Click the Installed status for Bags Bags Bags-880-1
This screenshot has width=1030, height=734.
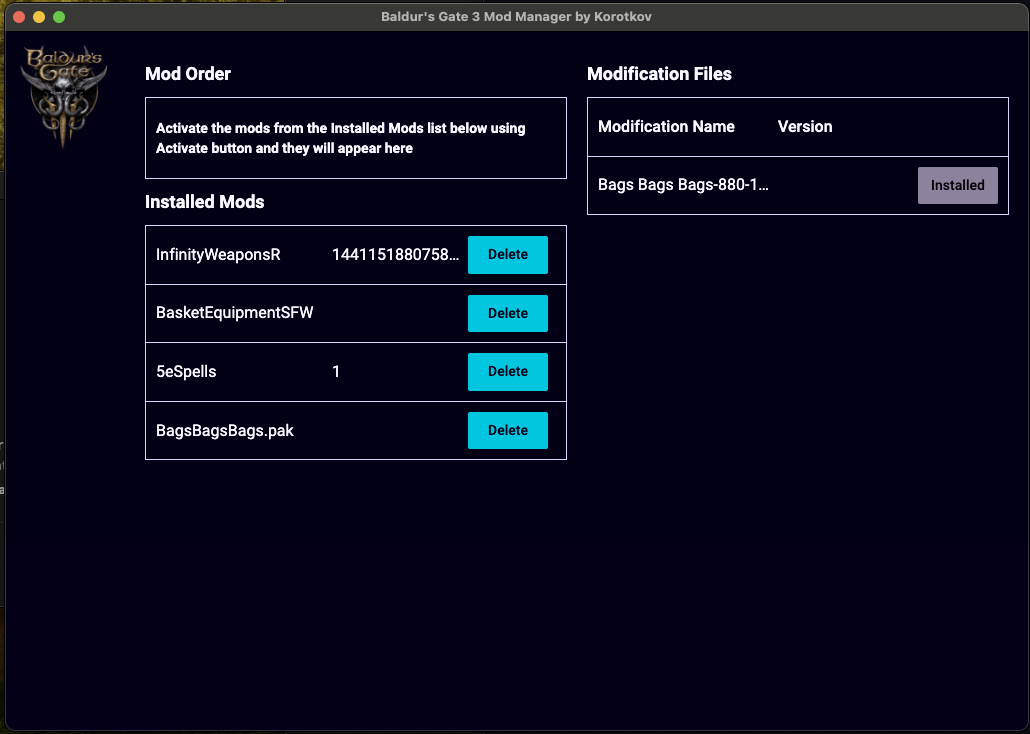(957, 185)
